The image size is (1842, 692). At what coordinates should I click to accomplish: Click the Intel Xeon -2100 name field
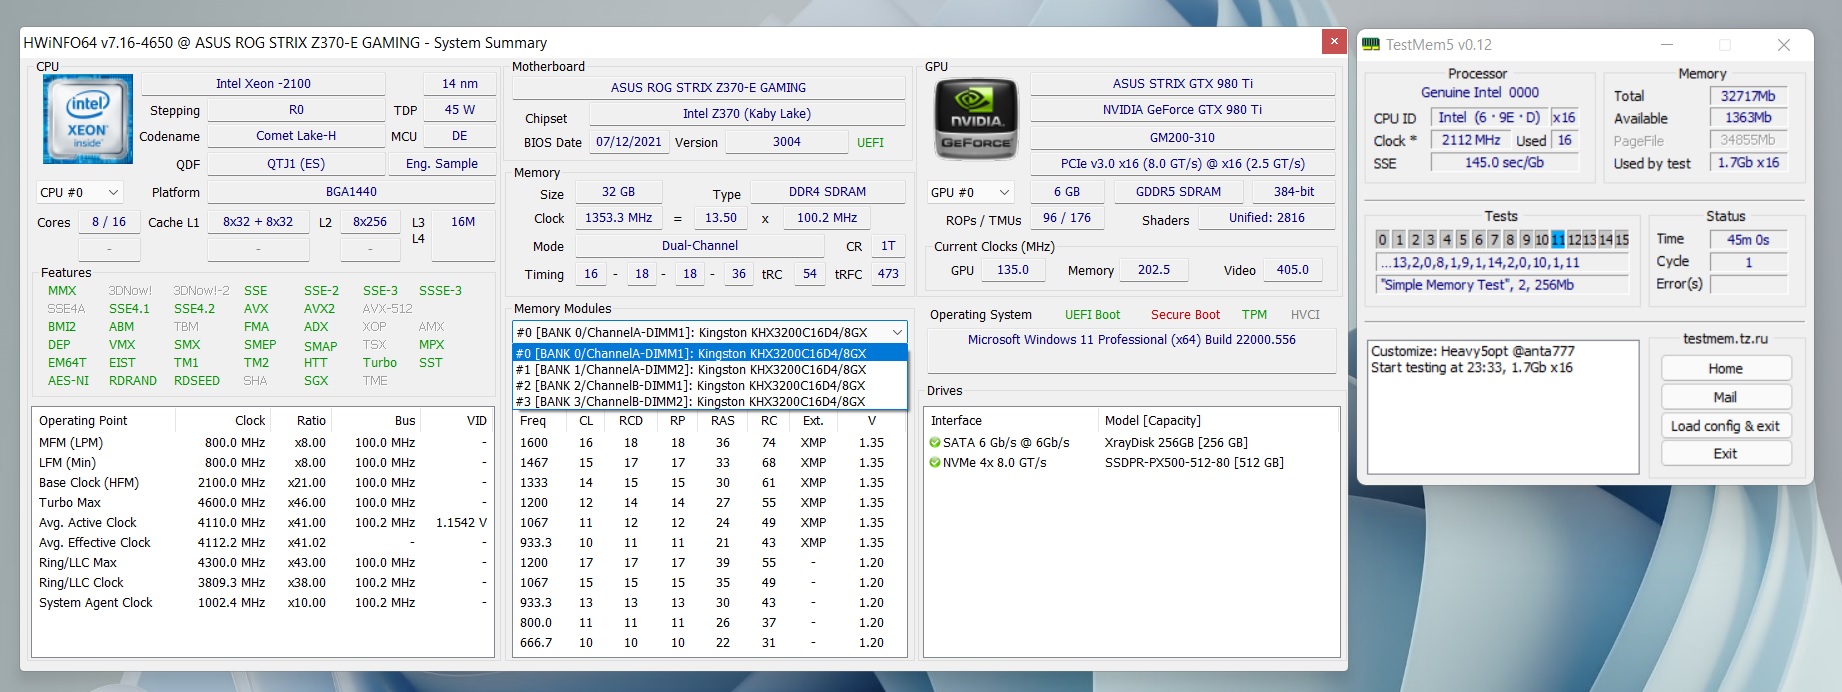[263, 84]
